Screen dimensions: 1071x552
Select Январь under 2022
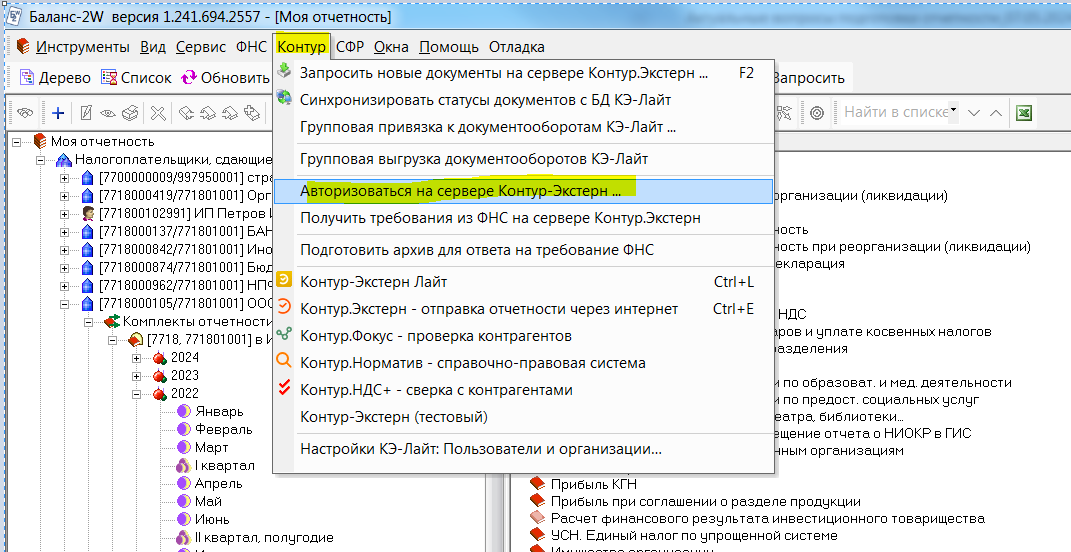coord(219,411)
